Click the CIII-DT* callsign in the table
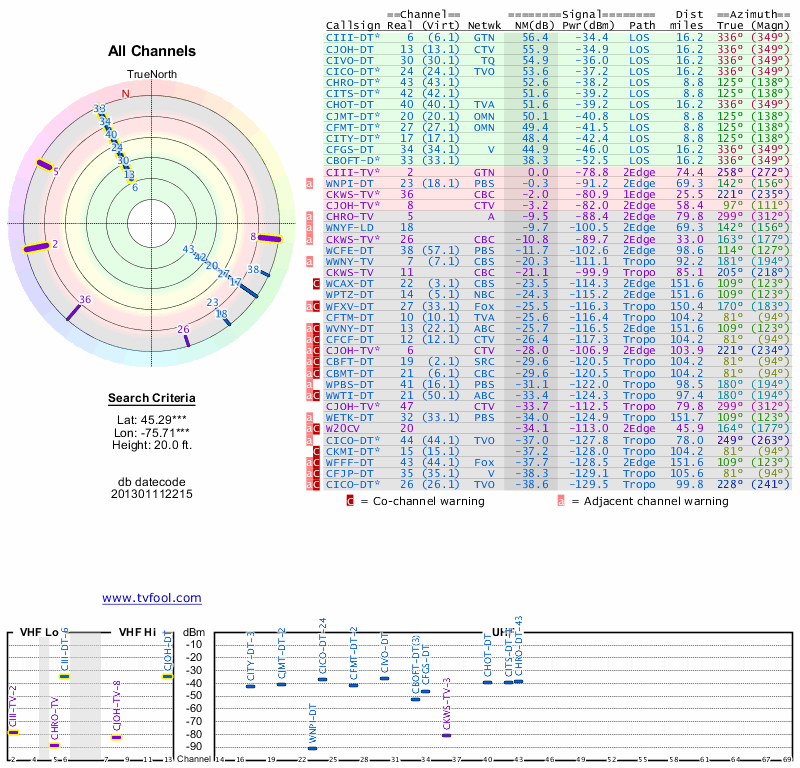Screen dimensions: 800x768 coord(353,38)
